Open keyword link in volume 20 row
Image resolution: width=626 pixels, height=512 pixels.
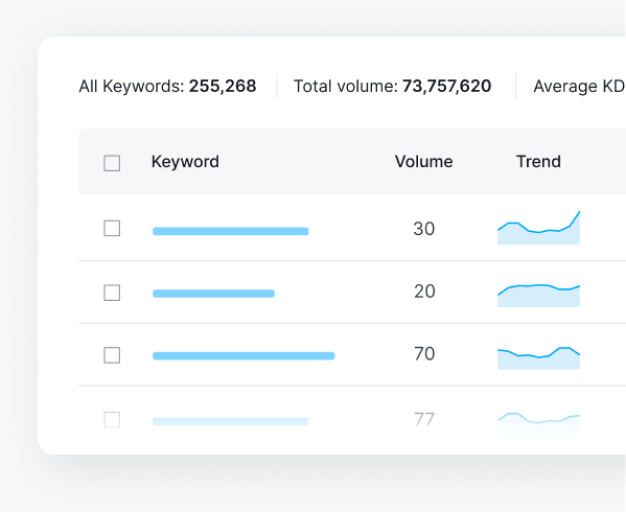(214, 294)
